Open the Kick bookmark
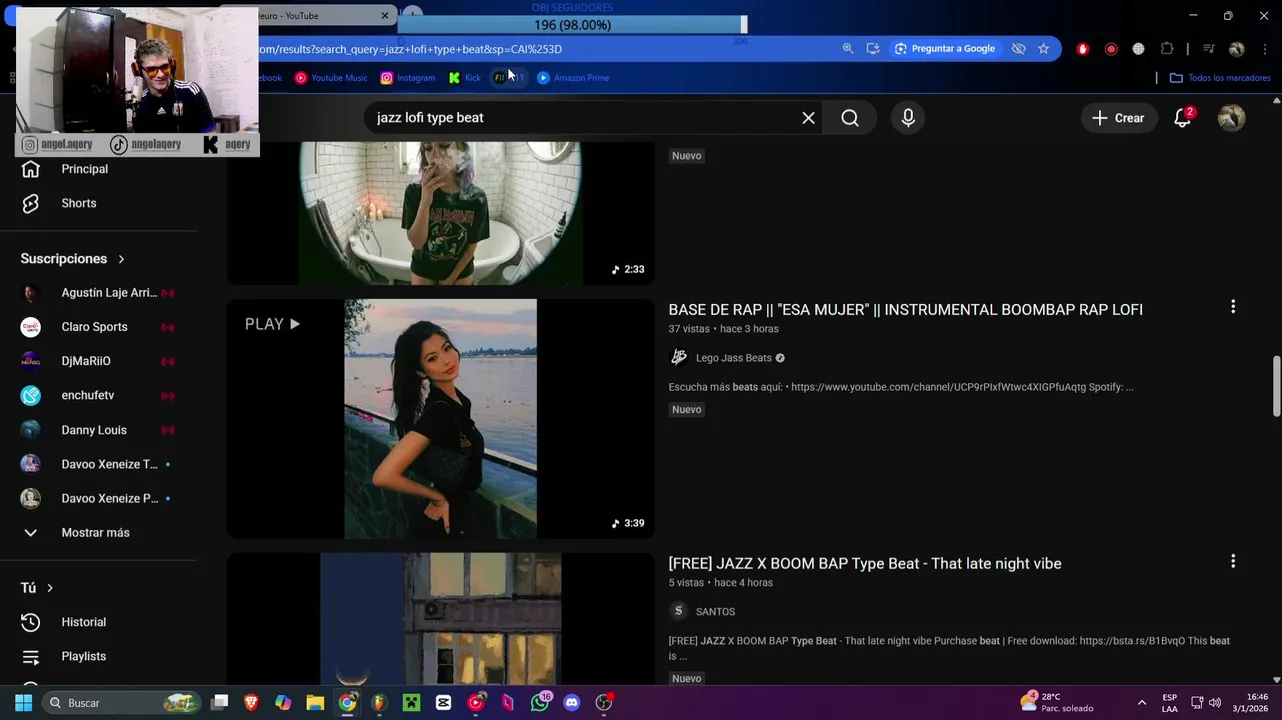 465,78
